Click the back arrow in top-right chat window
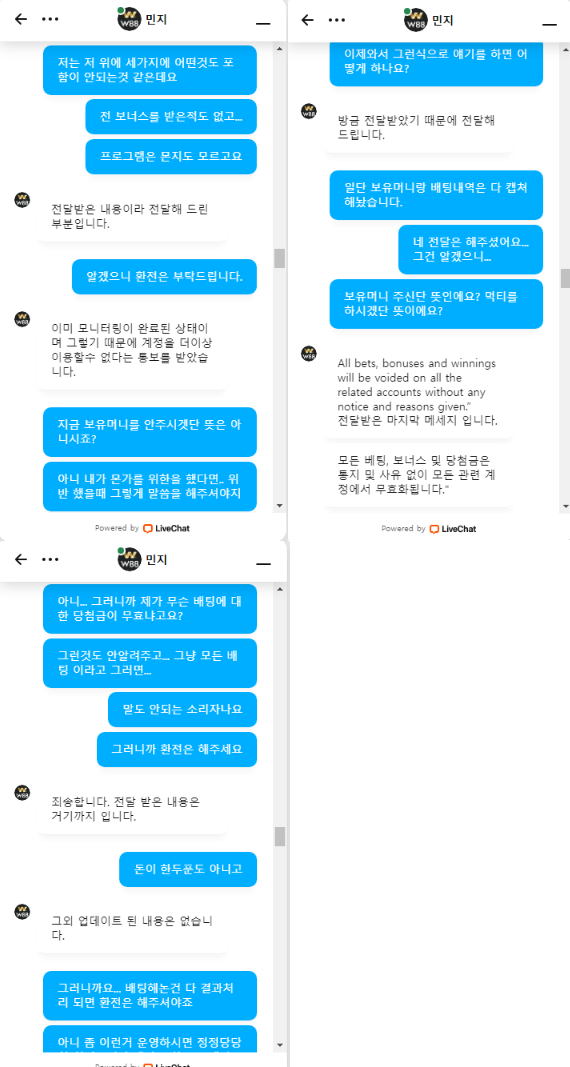The height and width of the screenshot is (1067, 570). pos(307,20)
